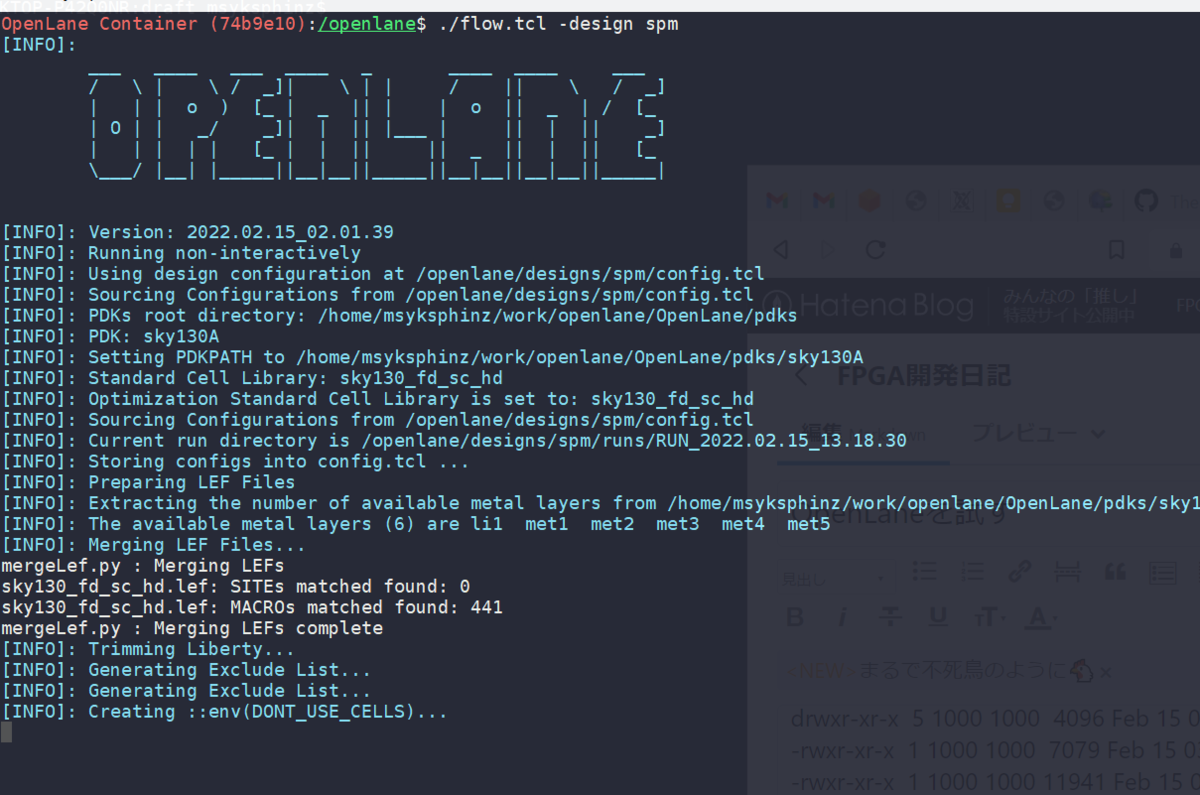
Task: Dismiss the NEW notice with its ×
Action: pyautogui.click(x=1105, y=672)
